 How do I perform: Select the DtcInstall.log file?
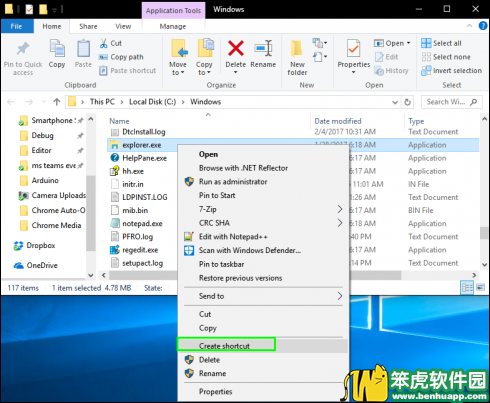(x=144, y=132)
